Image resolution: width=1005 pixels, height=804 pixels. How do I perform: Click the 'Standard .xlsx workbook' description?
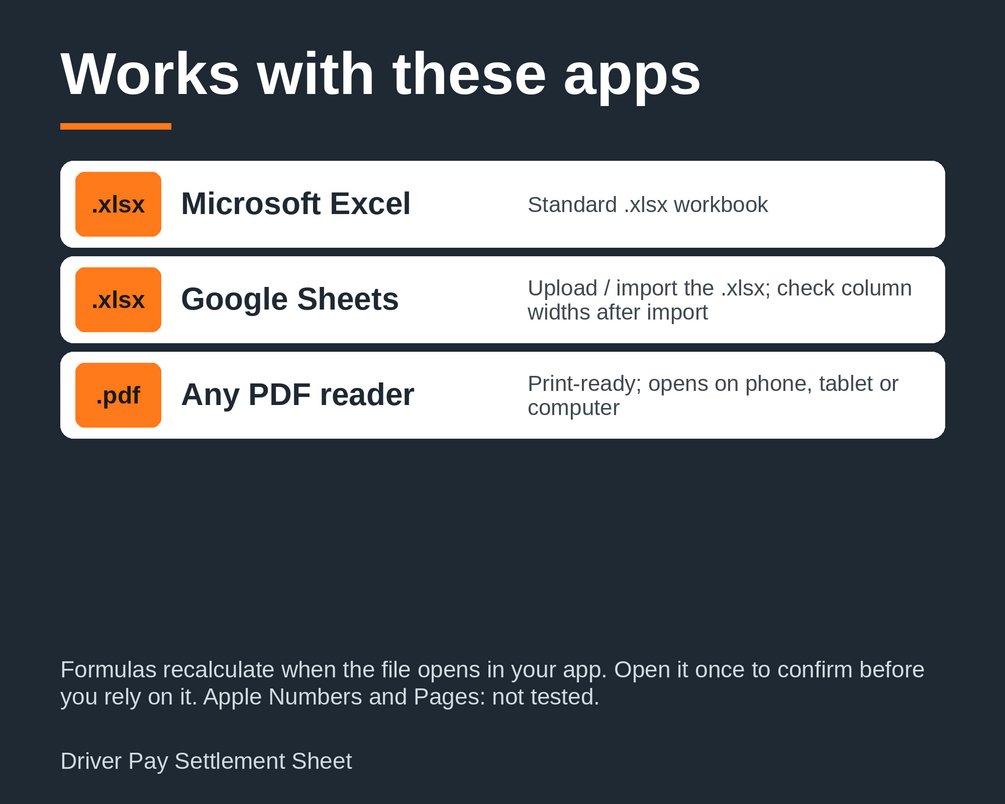tap(647, 205)
